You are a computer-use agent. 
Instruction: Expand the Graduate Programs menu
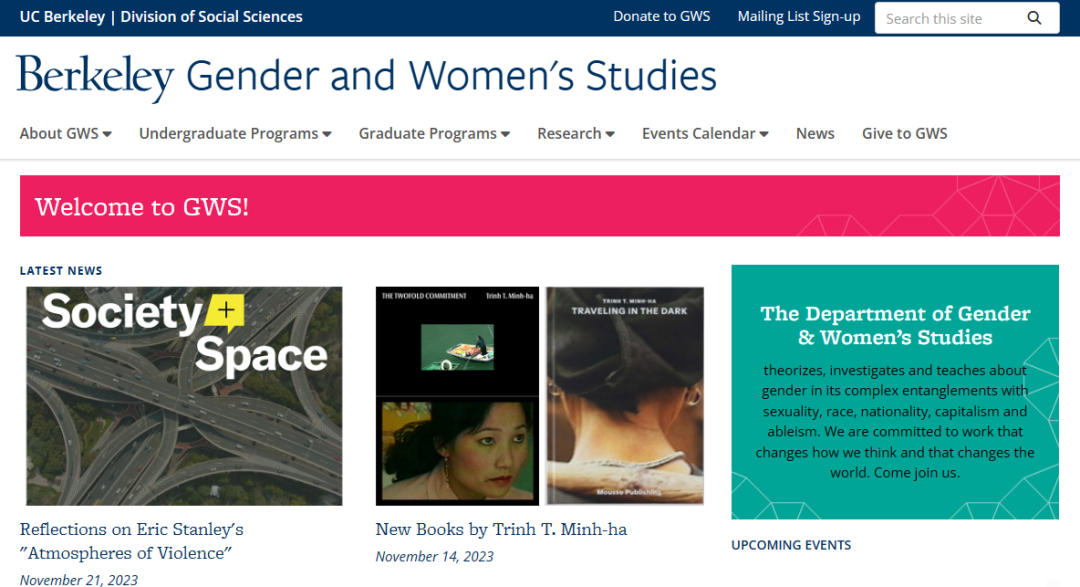point(434,134)
